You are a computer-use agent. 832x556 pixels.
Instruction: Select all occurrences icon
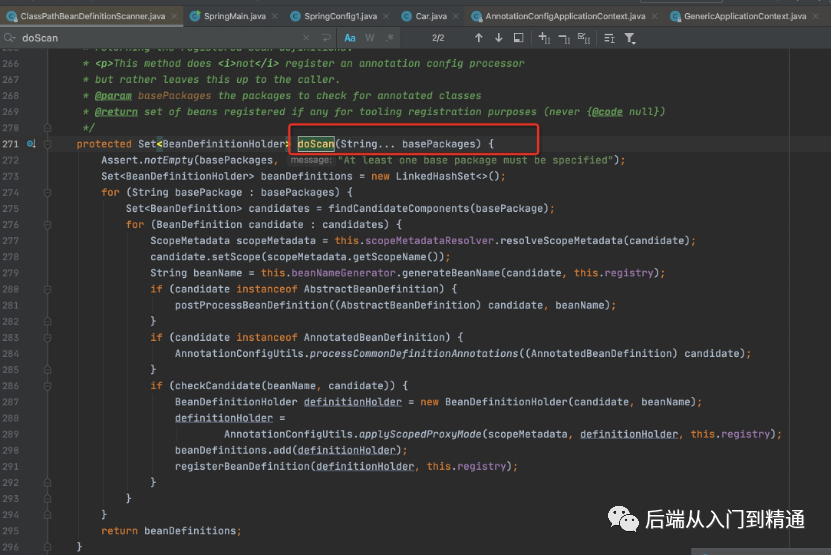pyautogui.click(x=584, y=38)
